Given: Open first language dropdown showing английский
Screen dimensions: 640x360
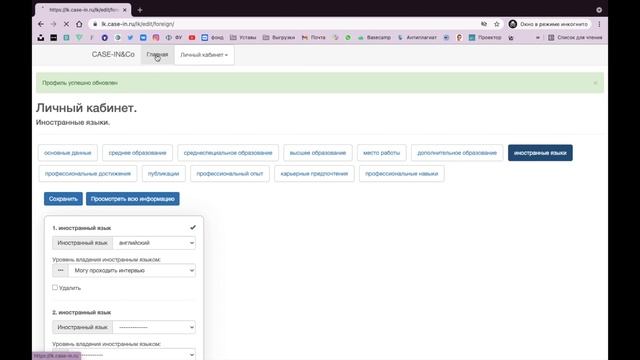Looking at the screenshot, I should tap(154, 243).
